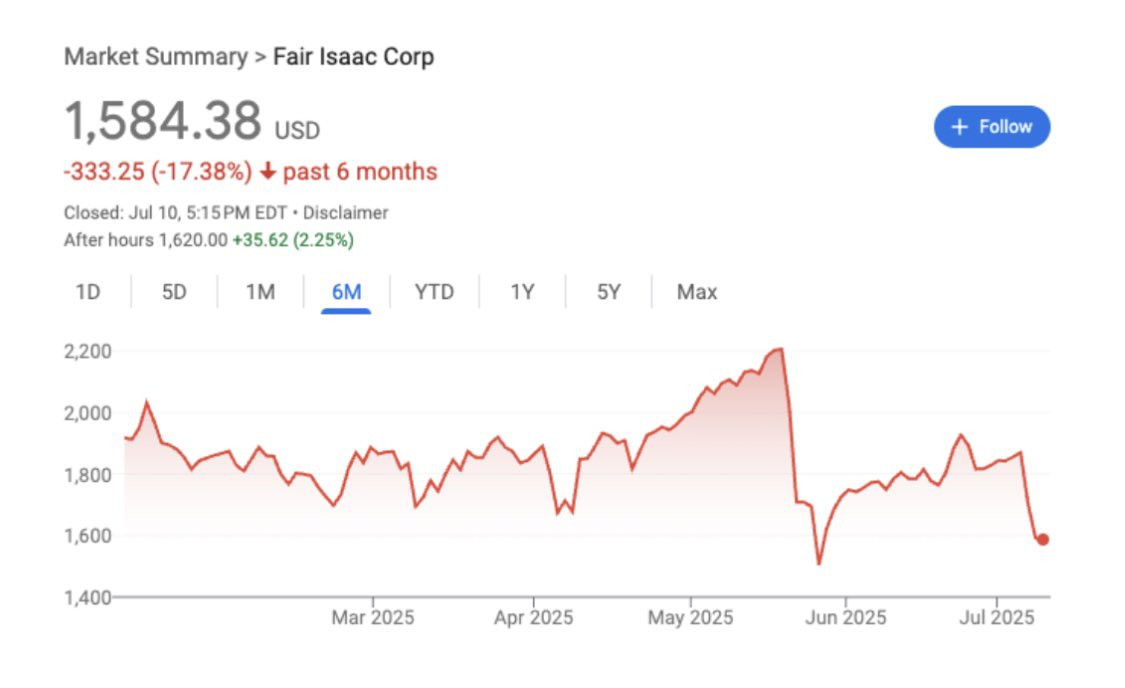The image size is (1125, 688).
Task: Click the red endpoint dot on chart
Action: (x=1042, y=540)
